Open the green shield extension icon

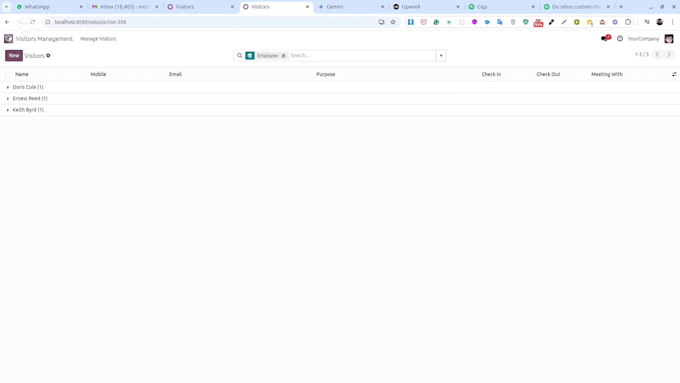click(526, 22)
